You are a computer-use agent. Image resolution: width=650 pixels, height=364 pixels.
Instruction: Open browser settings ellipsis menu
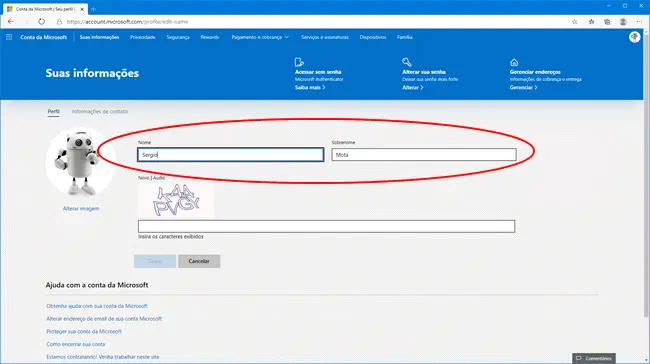click(639, 22)
